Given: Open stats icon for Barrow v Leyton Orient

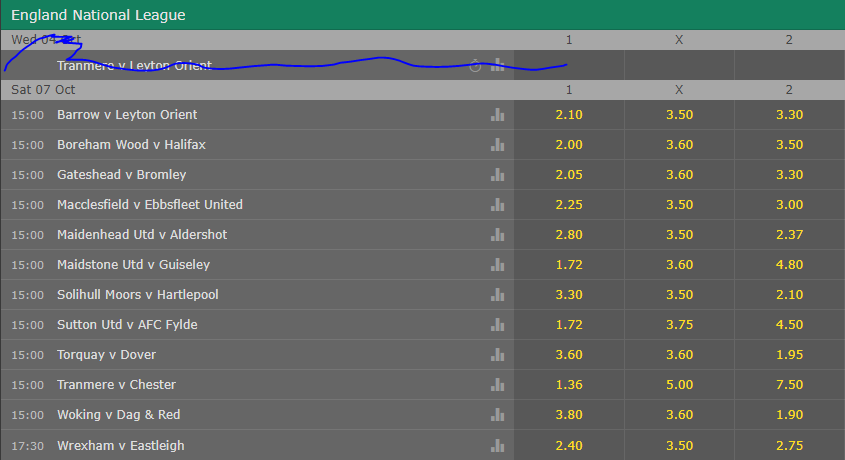Looking at the screenshot, I should pos(497,115).
